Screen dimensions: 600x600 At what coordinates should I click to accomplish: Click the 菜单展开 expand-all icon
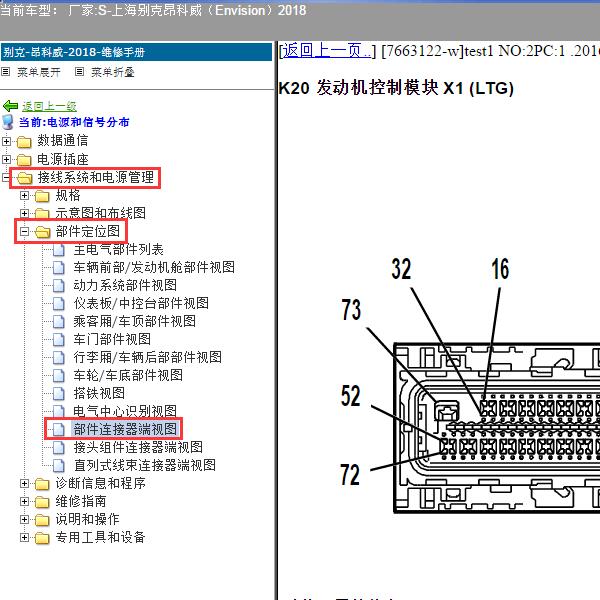pyautogui.click(x=5, y=72)
